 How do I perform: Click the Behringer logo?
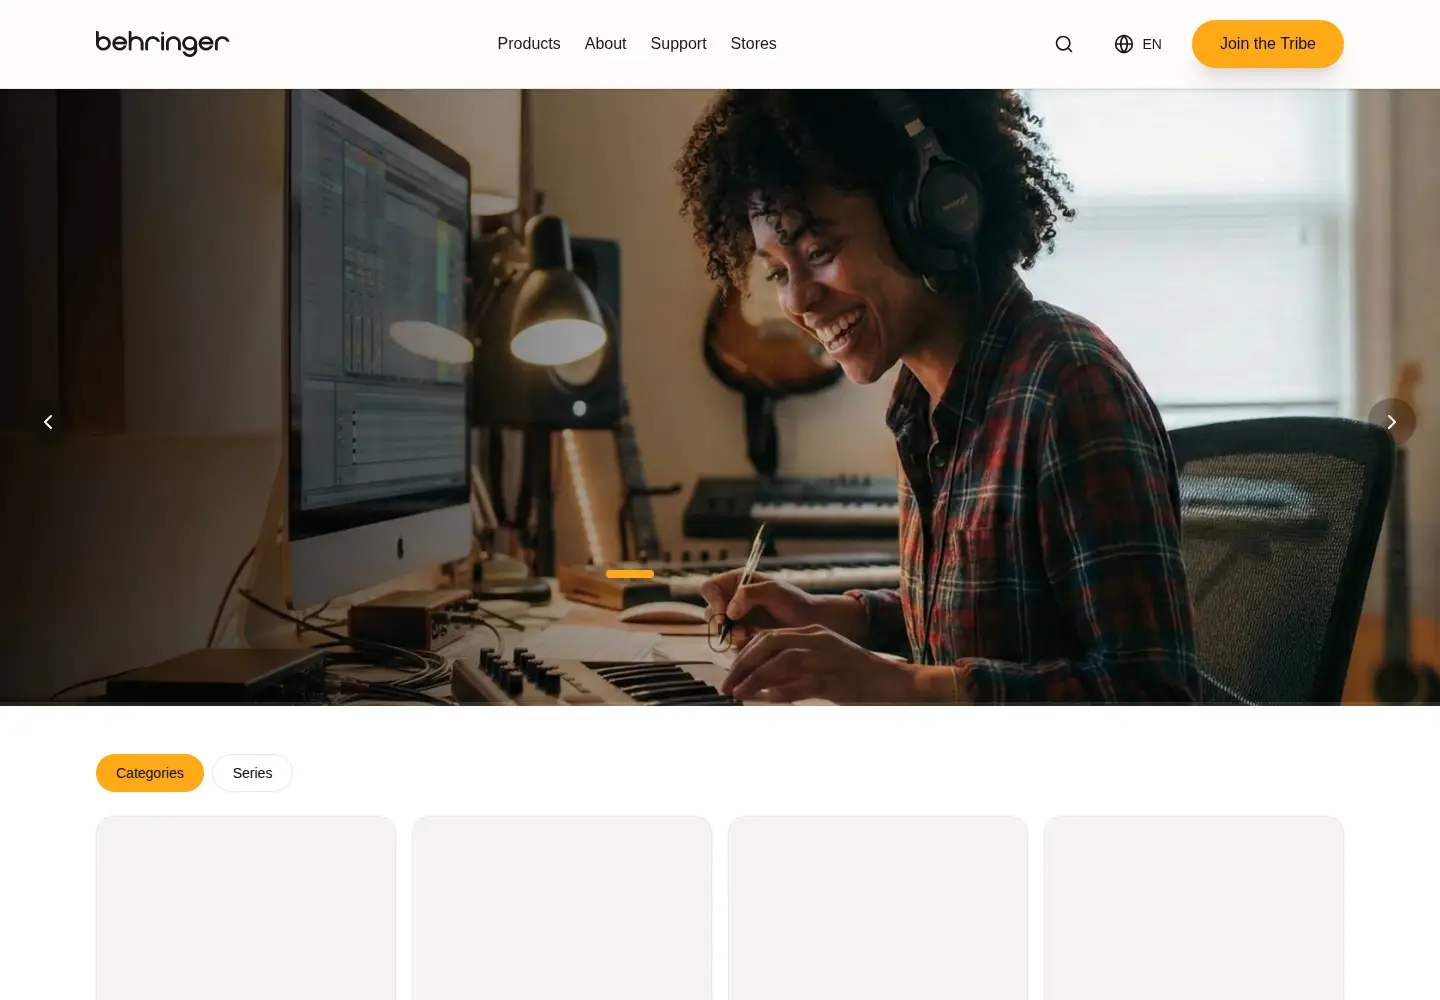tap(162, 43)
